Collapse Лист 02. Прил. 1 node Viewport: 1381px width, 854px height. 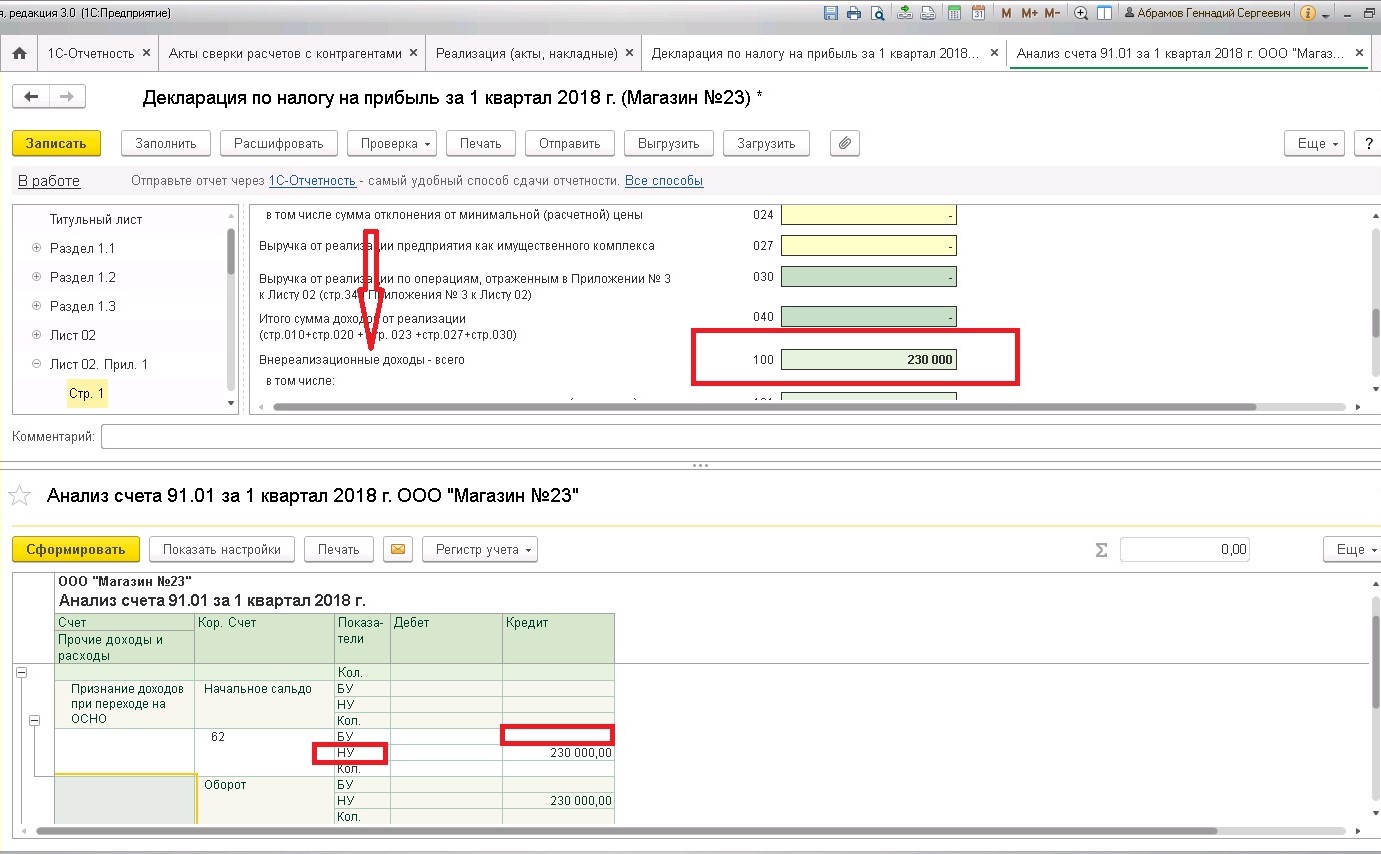pyautogui.click(x=37, y=364)
